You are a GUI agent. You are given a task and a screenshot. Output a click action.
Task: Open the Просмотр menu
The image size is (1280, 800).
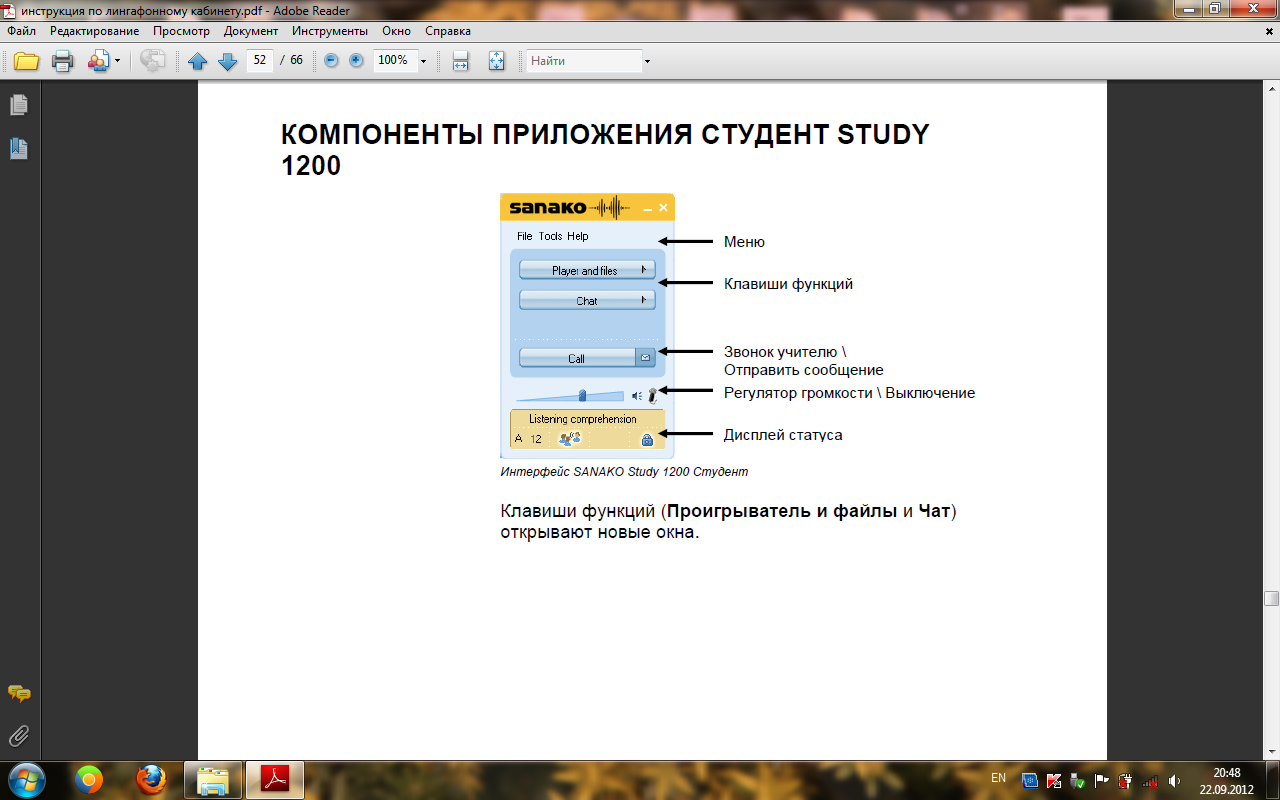click(x=181, y=31)
